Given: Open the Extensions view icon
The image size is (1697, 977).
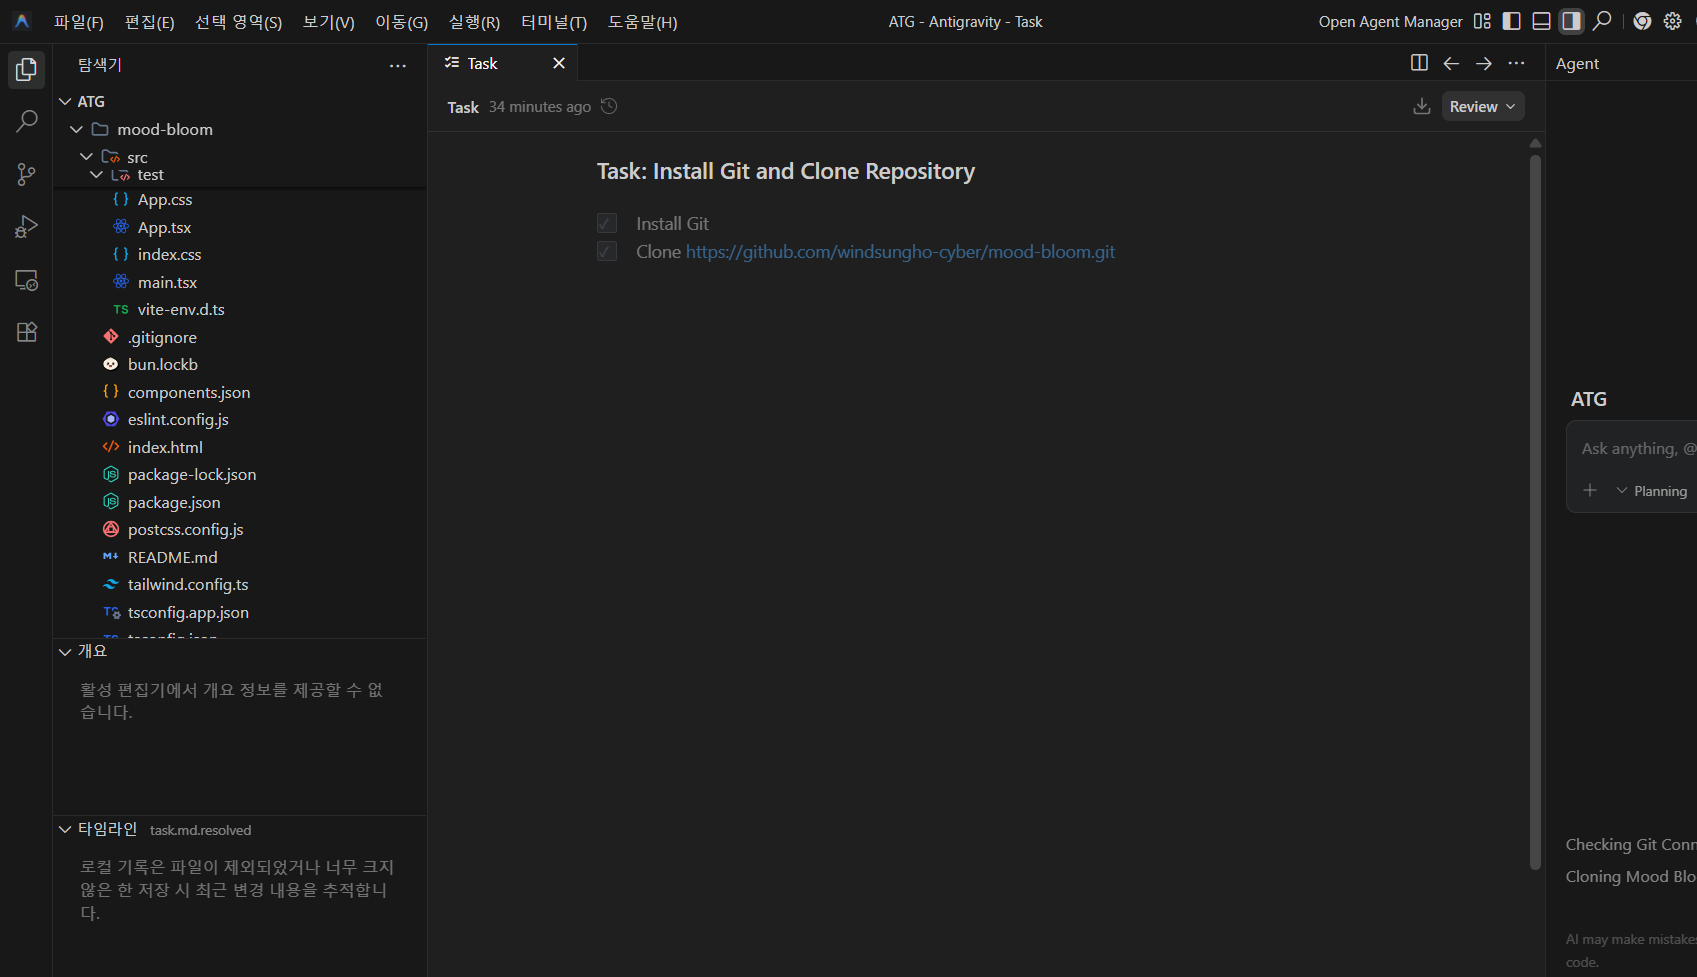Looking at the screenshot, I should click(27, 332).
